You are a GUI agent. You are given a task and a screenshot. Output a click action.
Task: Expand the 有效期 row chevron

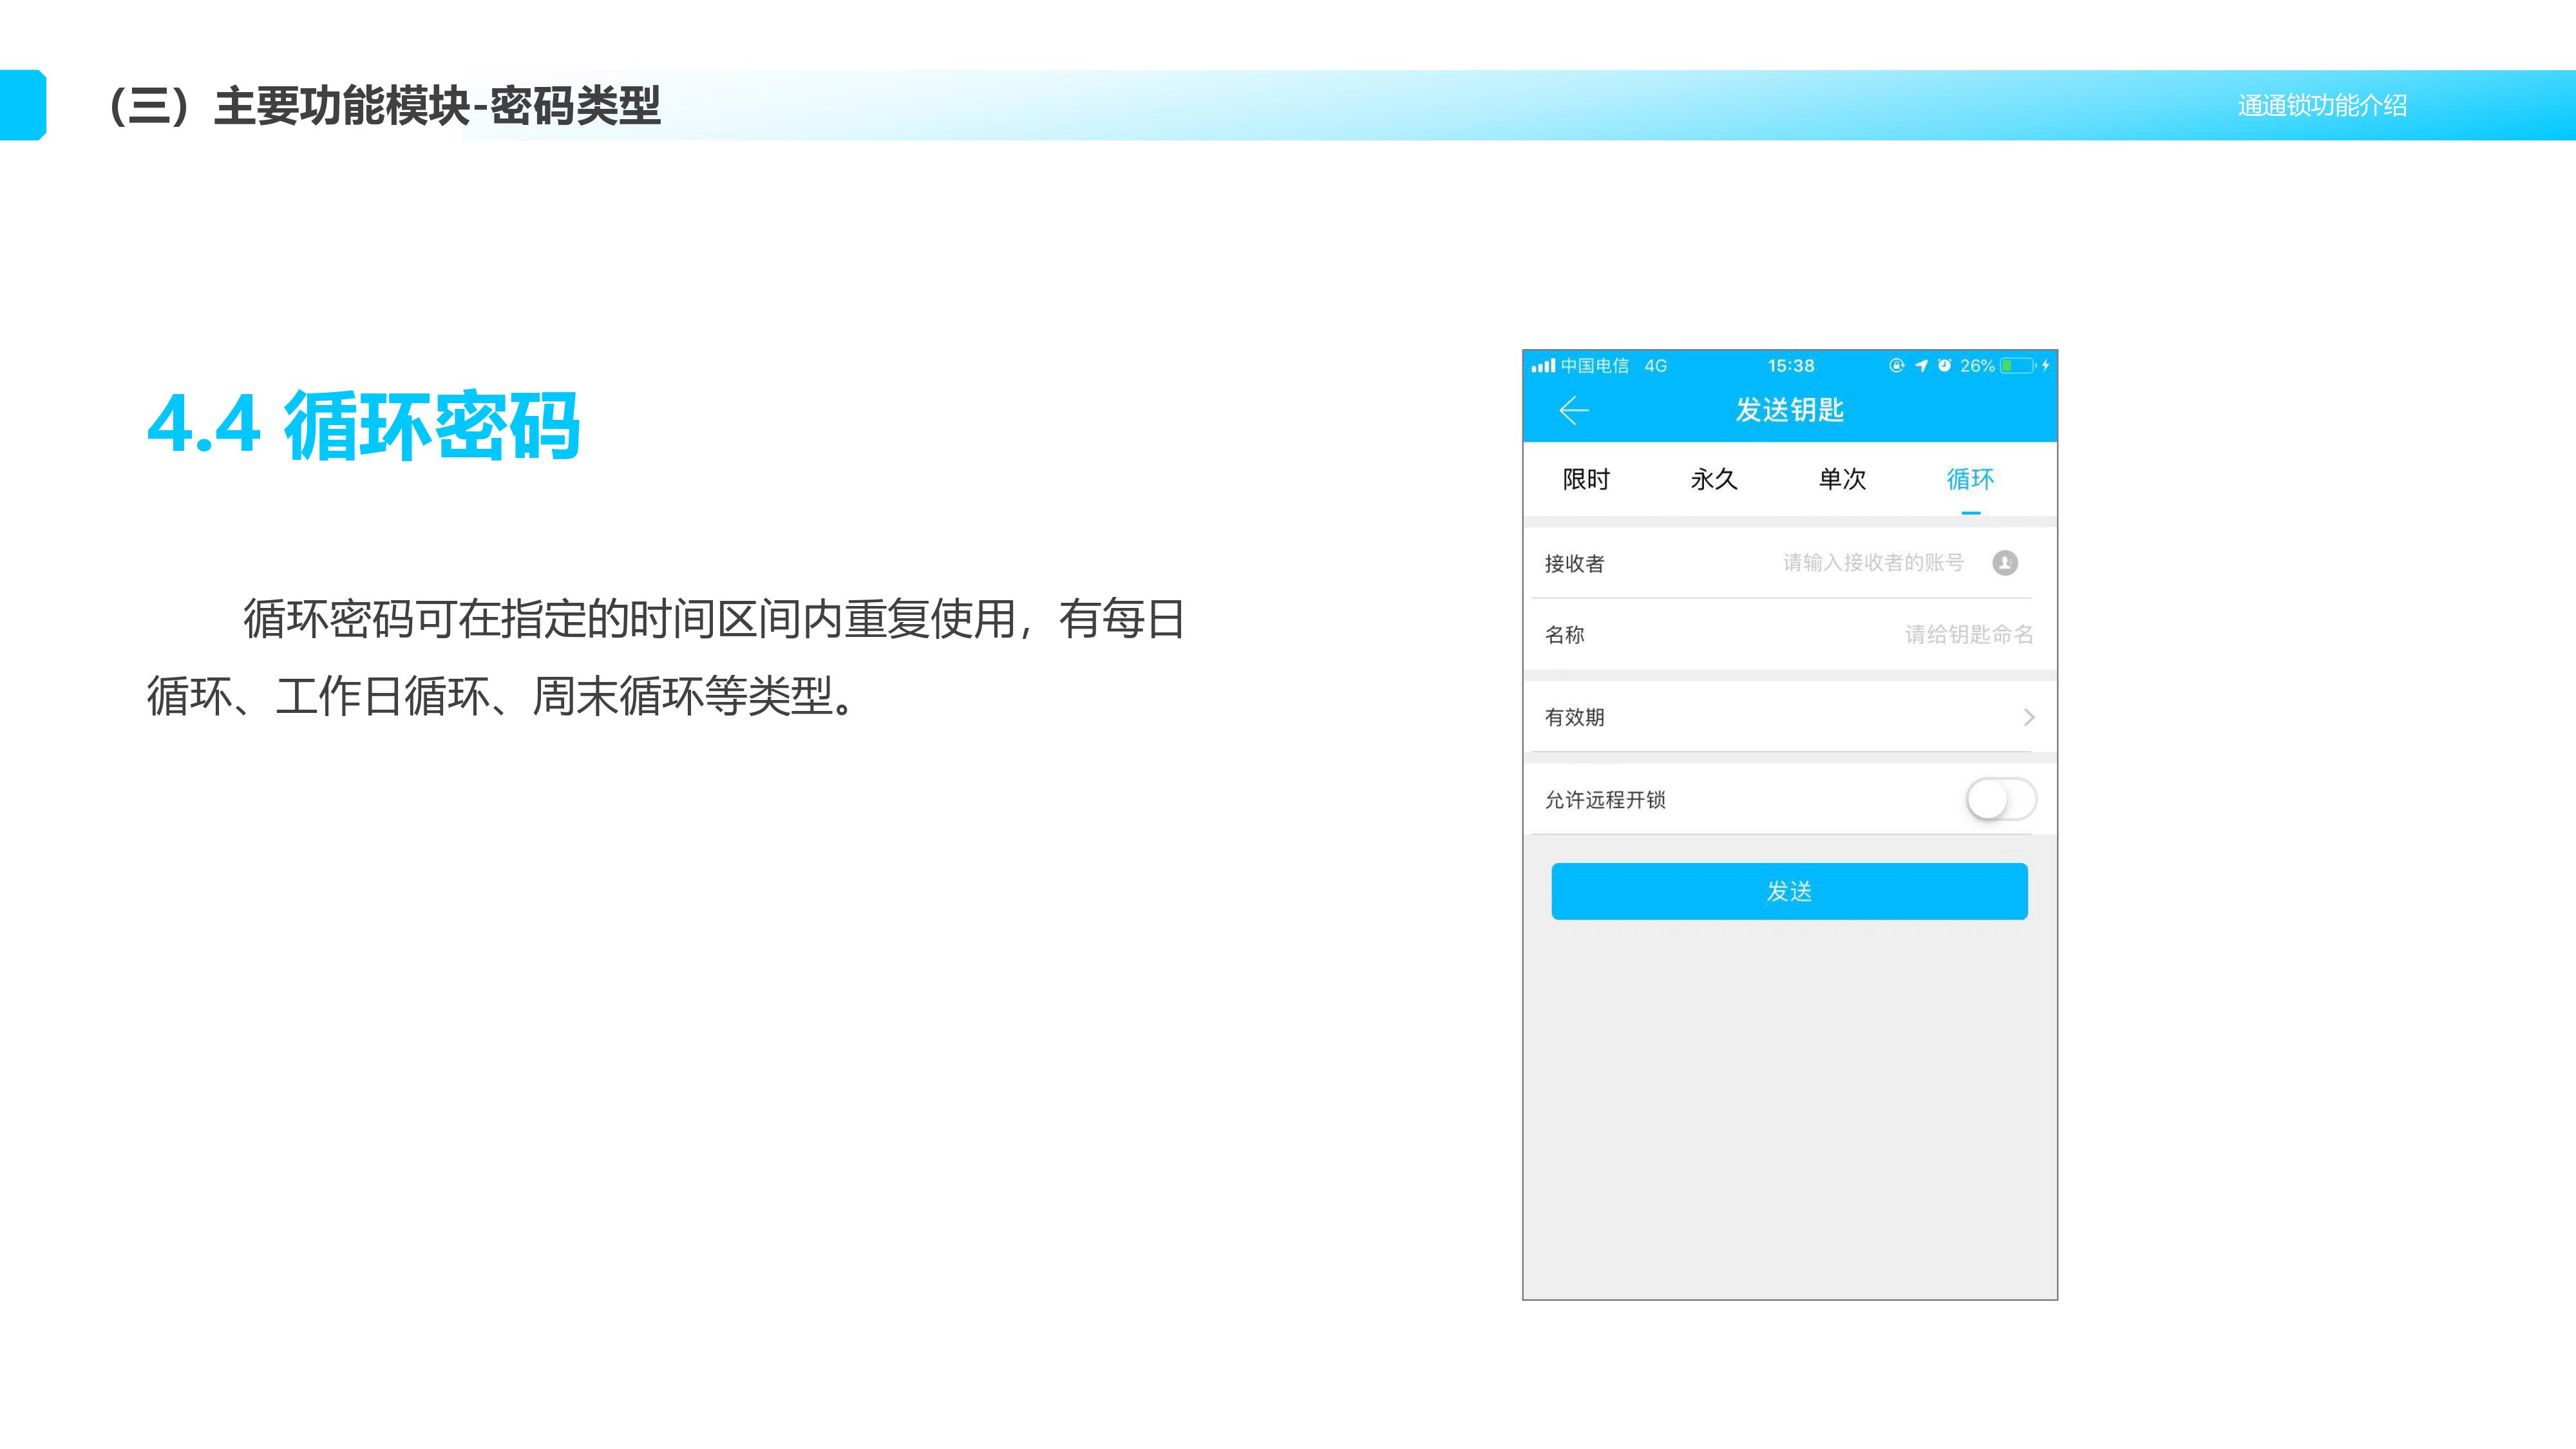coord(2029,717)
